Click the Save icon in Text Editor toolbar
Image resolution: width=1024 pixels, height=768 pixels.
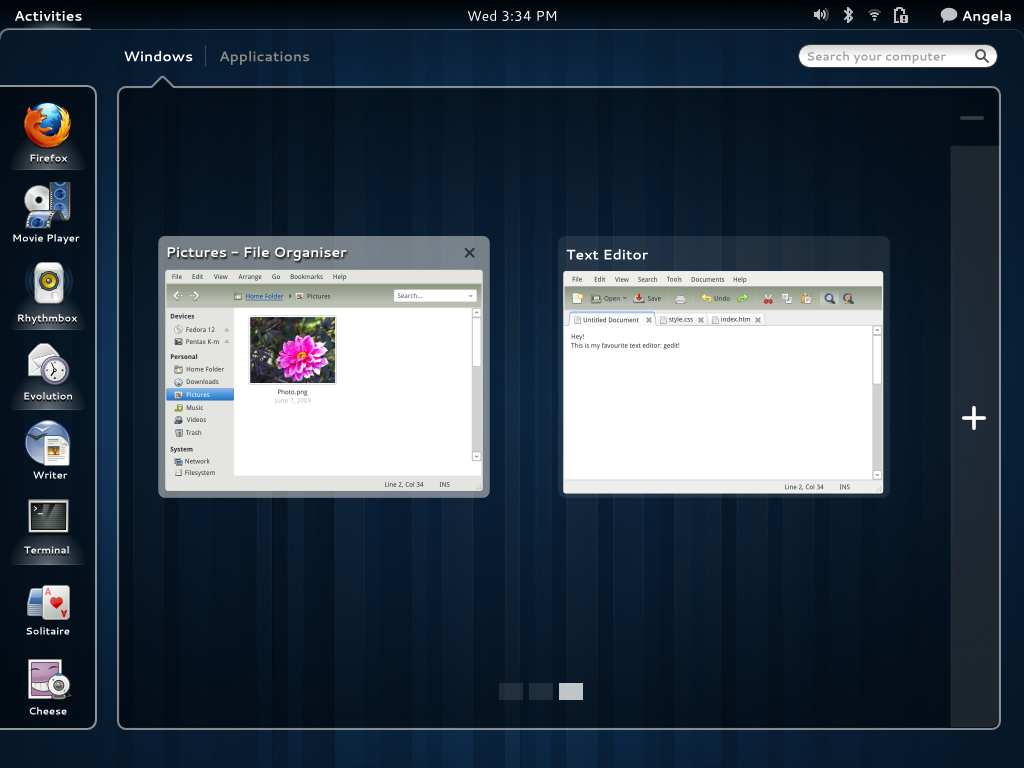coord(640,298)
